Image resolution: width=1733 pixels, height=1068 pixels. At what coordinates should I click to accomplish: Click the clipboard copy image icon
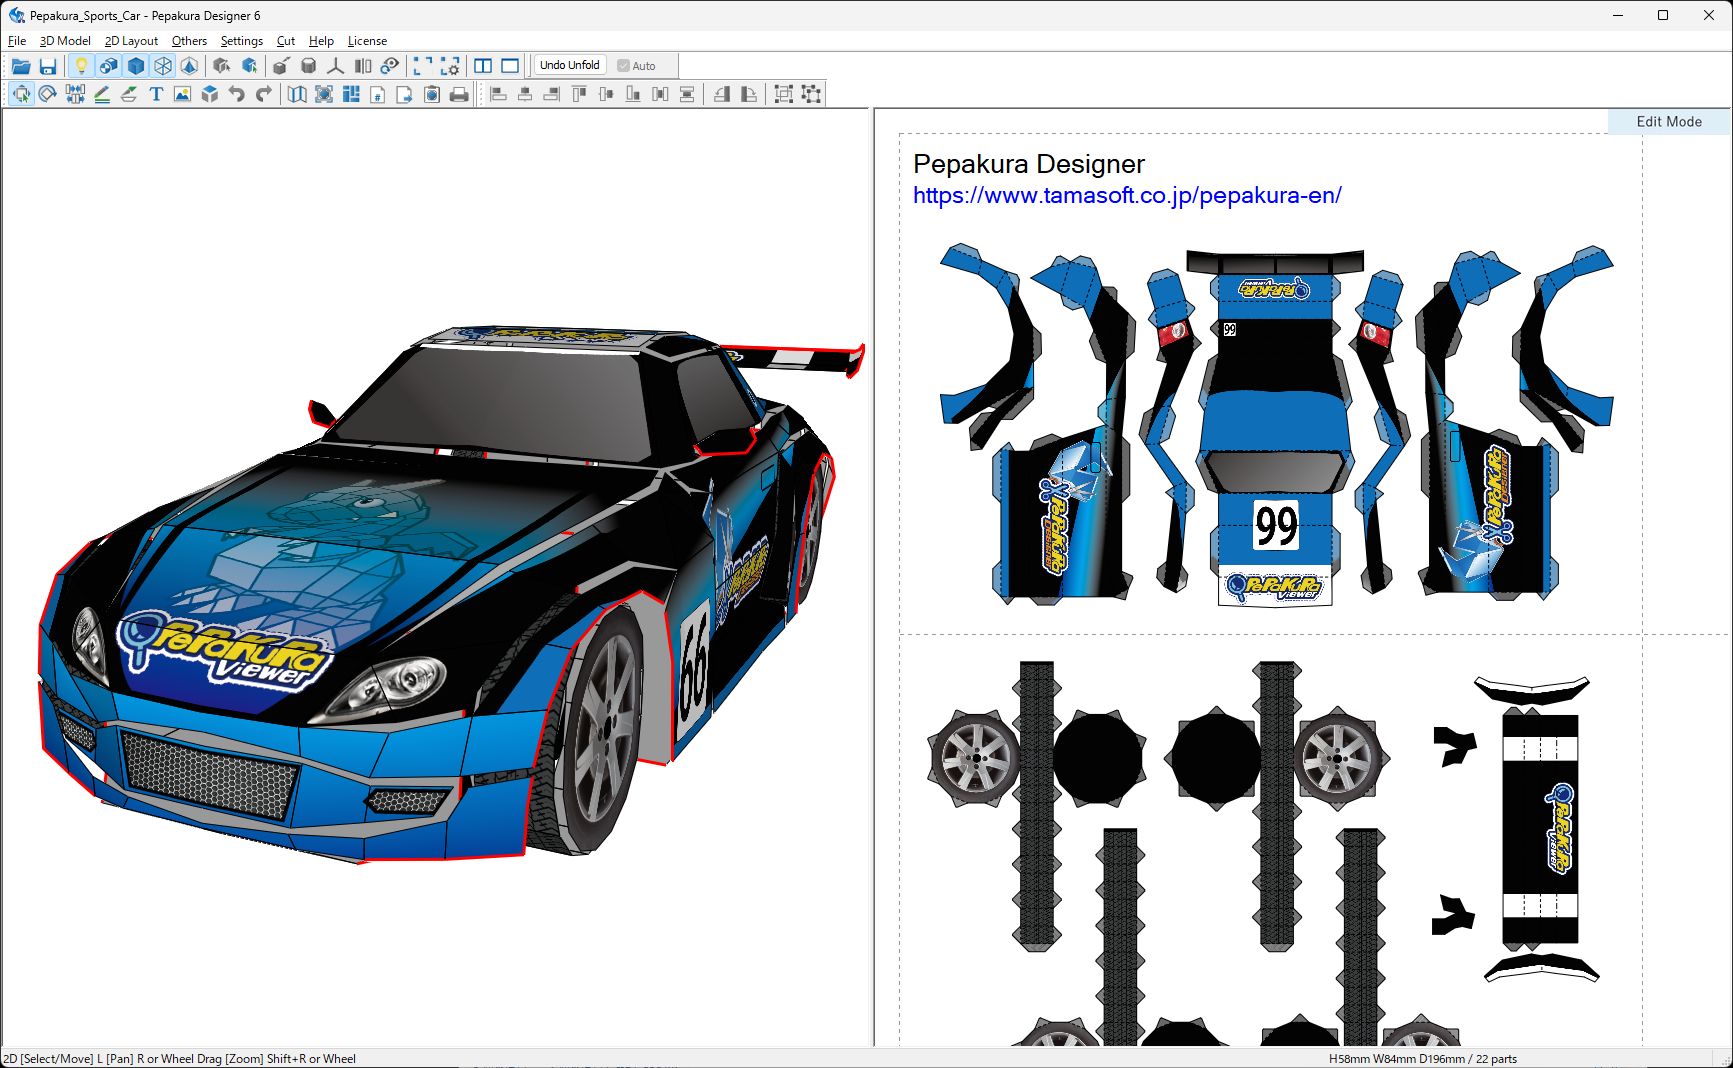pyautogui.click(x=432, y=94)
